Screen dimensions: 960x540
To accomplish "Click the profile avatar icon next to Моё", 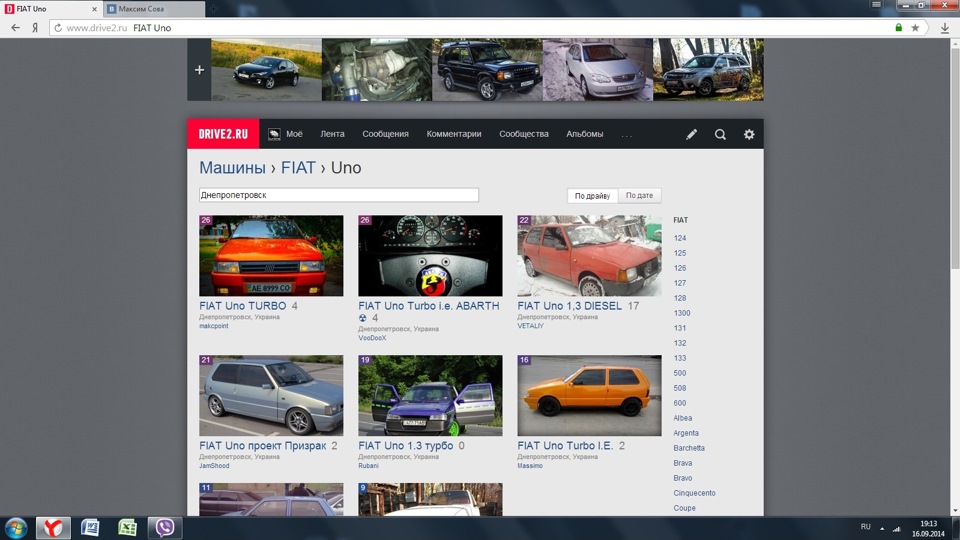I will coord(274,134).
